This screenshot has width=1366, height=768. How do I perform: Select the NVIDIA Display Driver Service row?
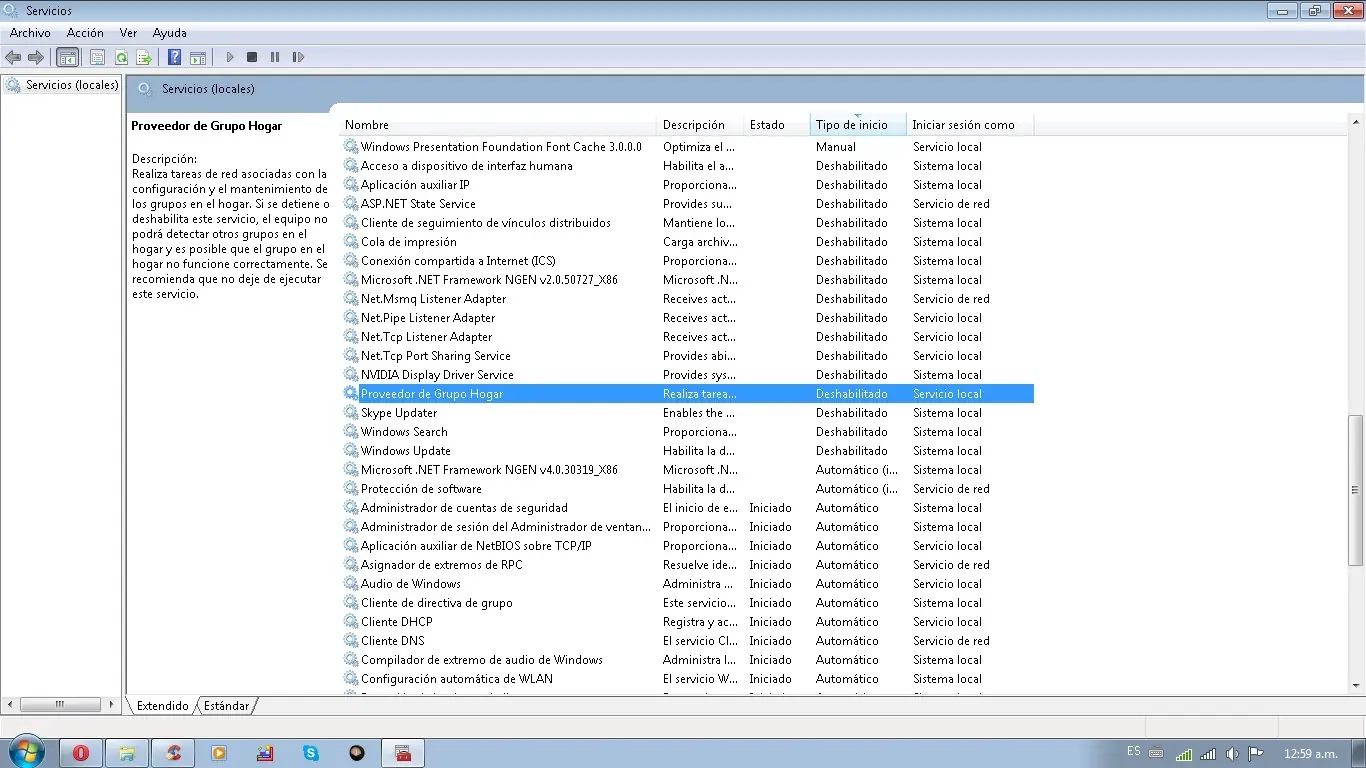[x=687, y=375]
